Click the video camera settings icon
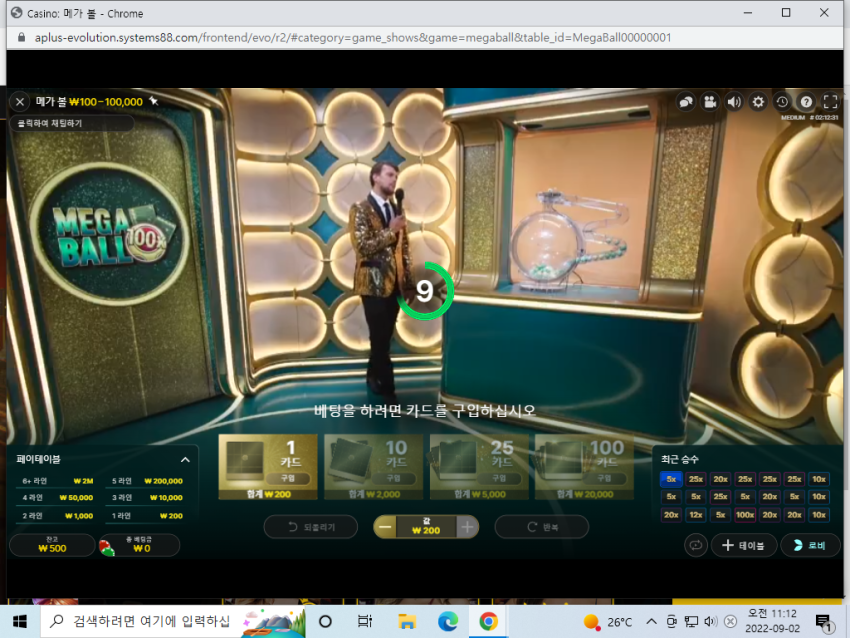 (710, 102)
